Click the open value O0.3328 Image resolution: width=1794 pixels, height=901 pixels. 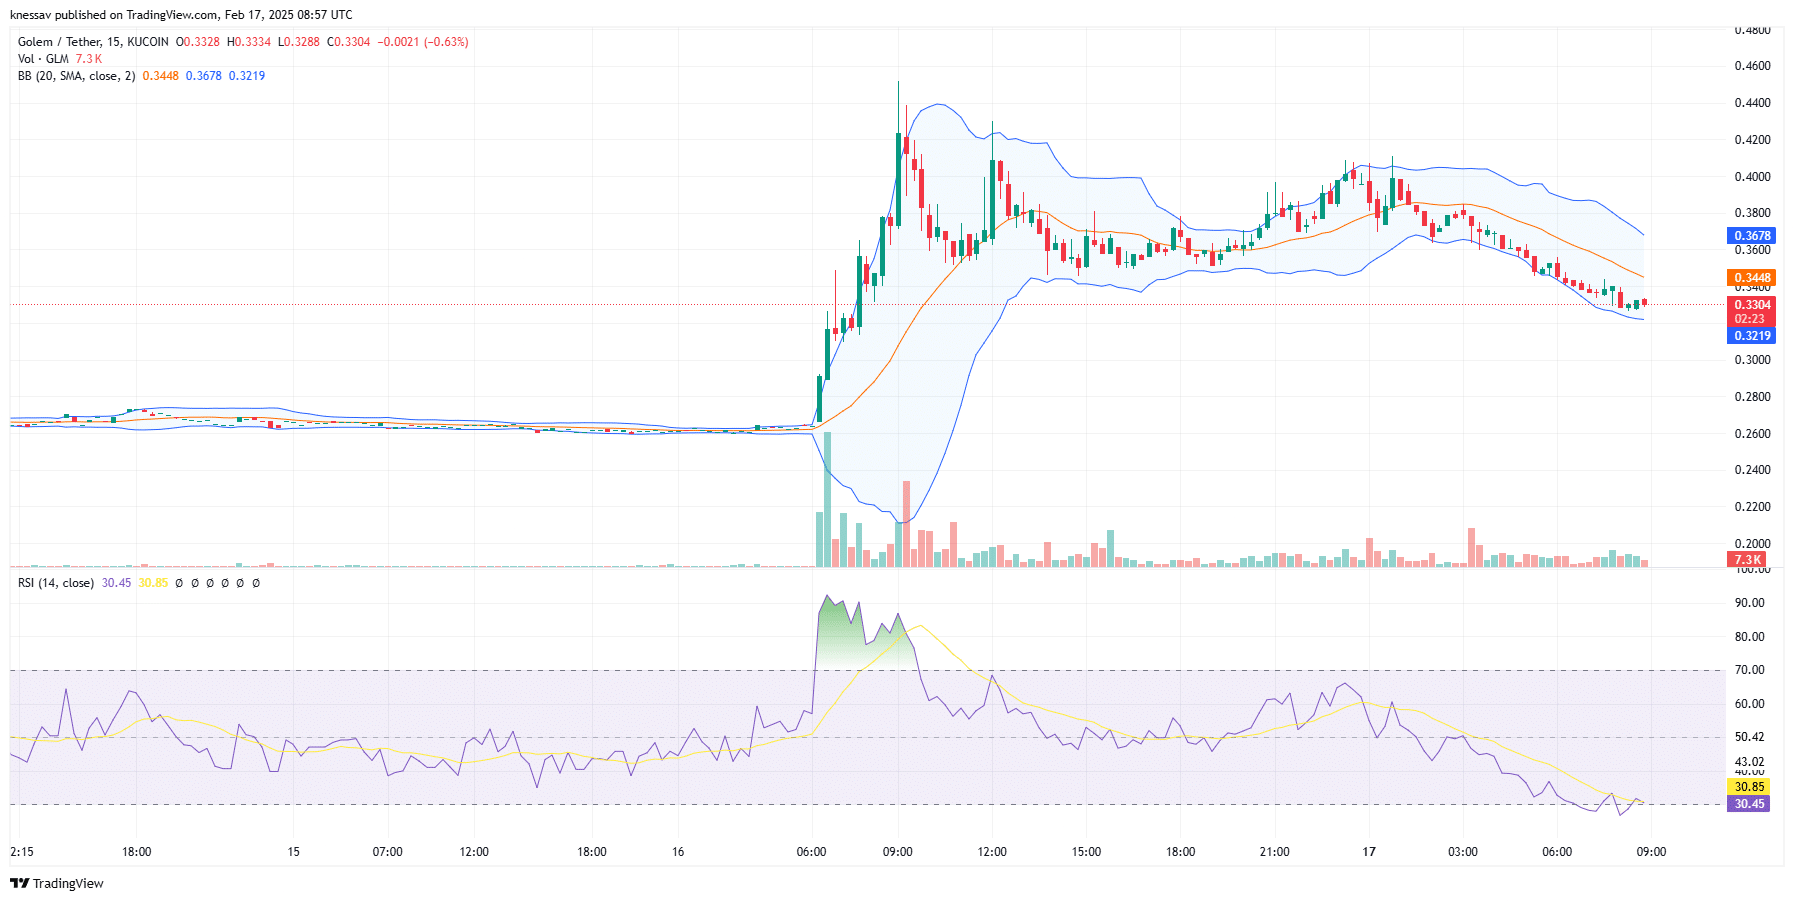[x=198, y=42]
